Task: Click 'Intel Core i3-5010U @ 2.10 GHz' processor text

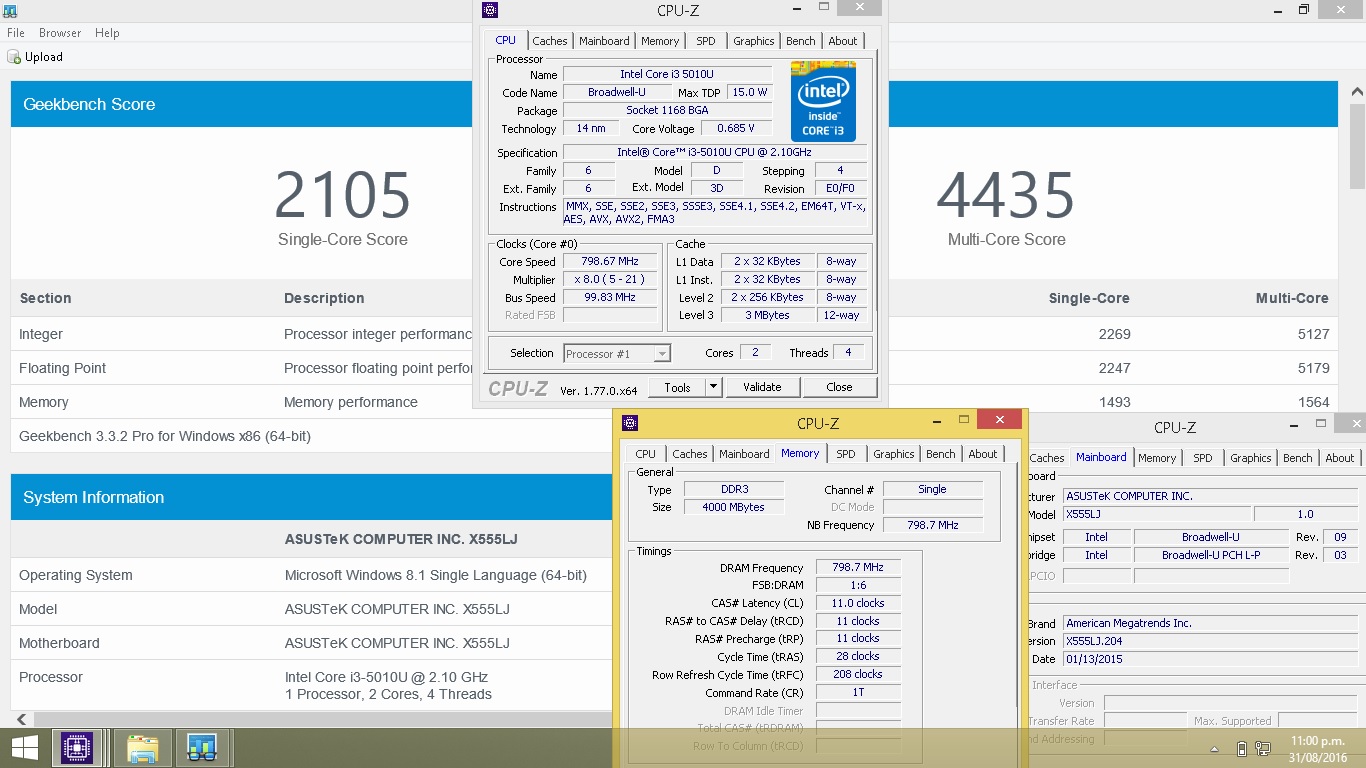Action: [x=386, y=677]
